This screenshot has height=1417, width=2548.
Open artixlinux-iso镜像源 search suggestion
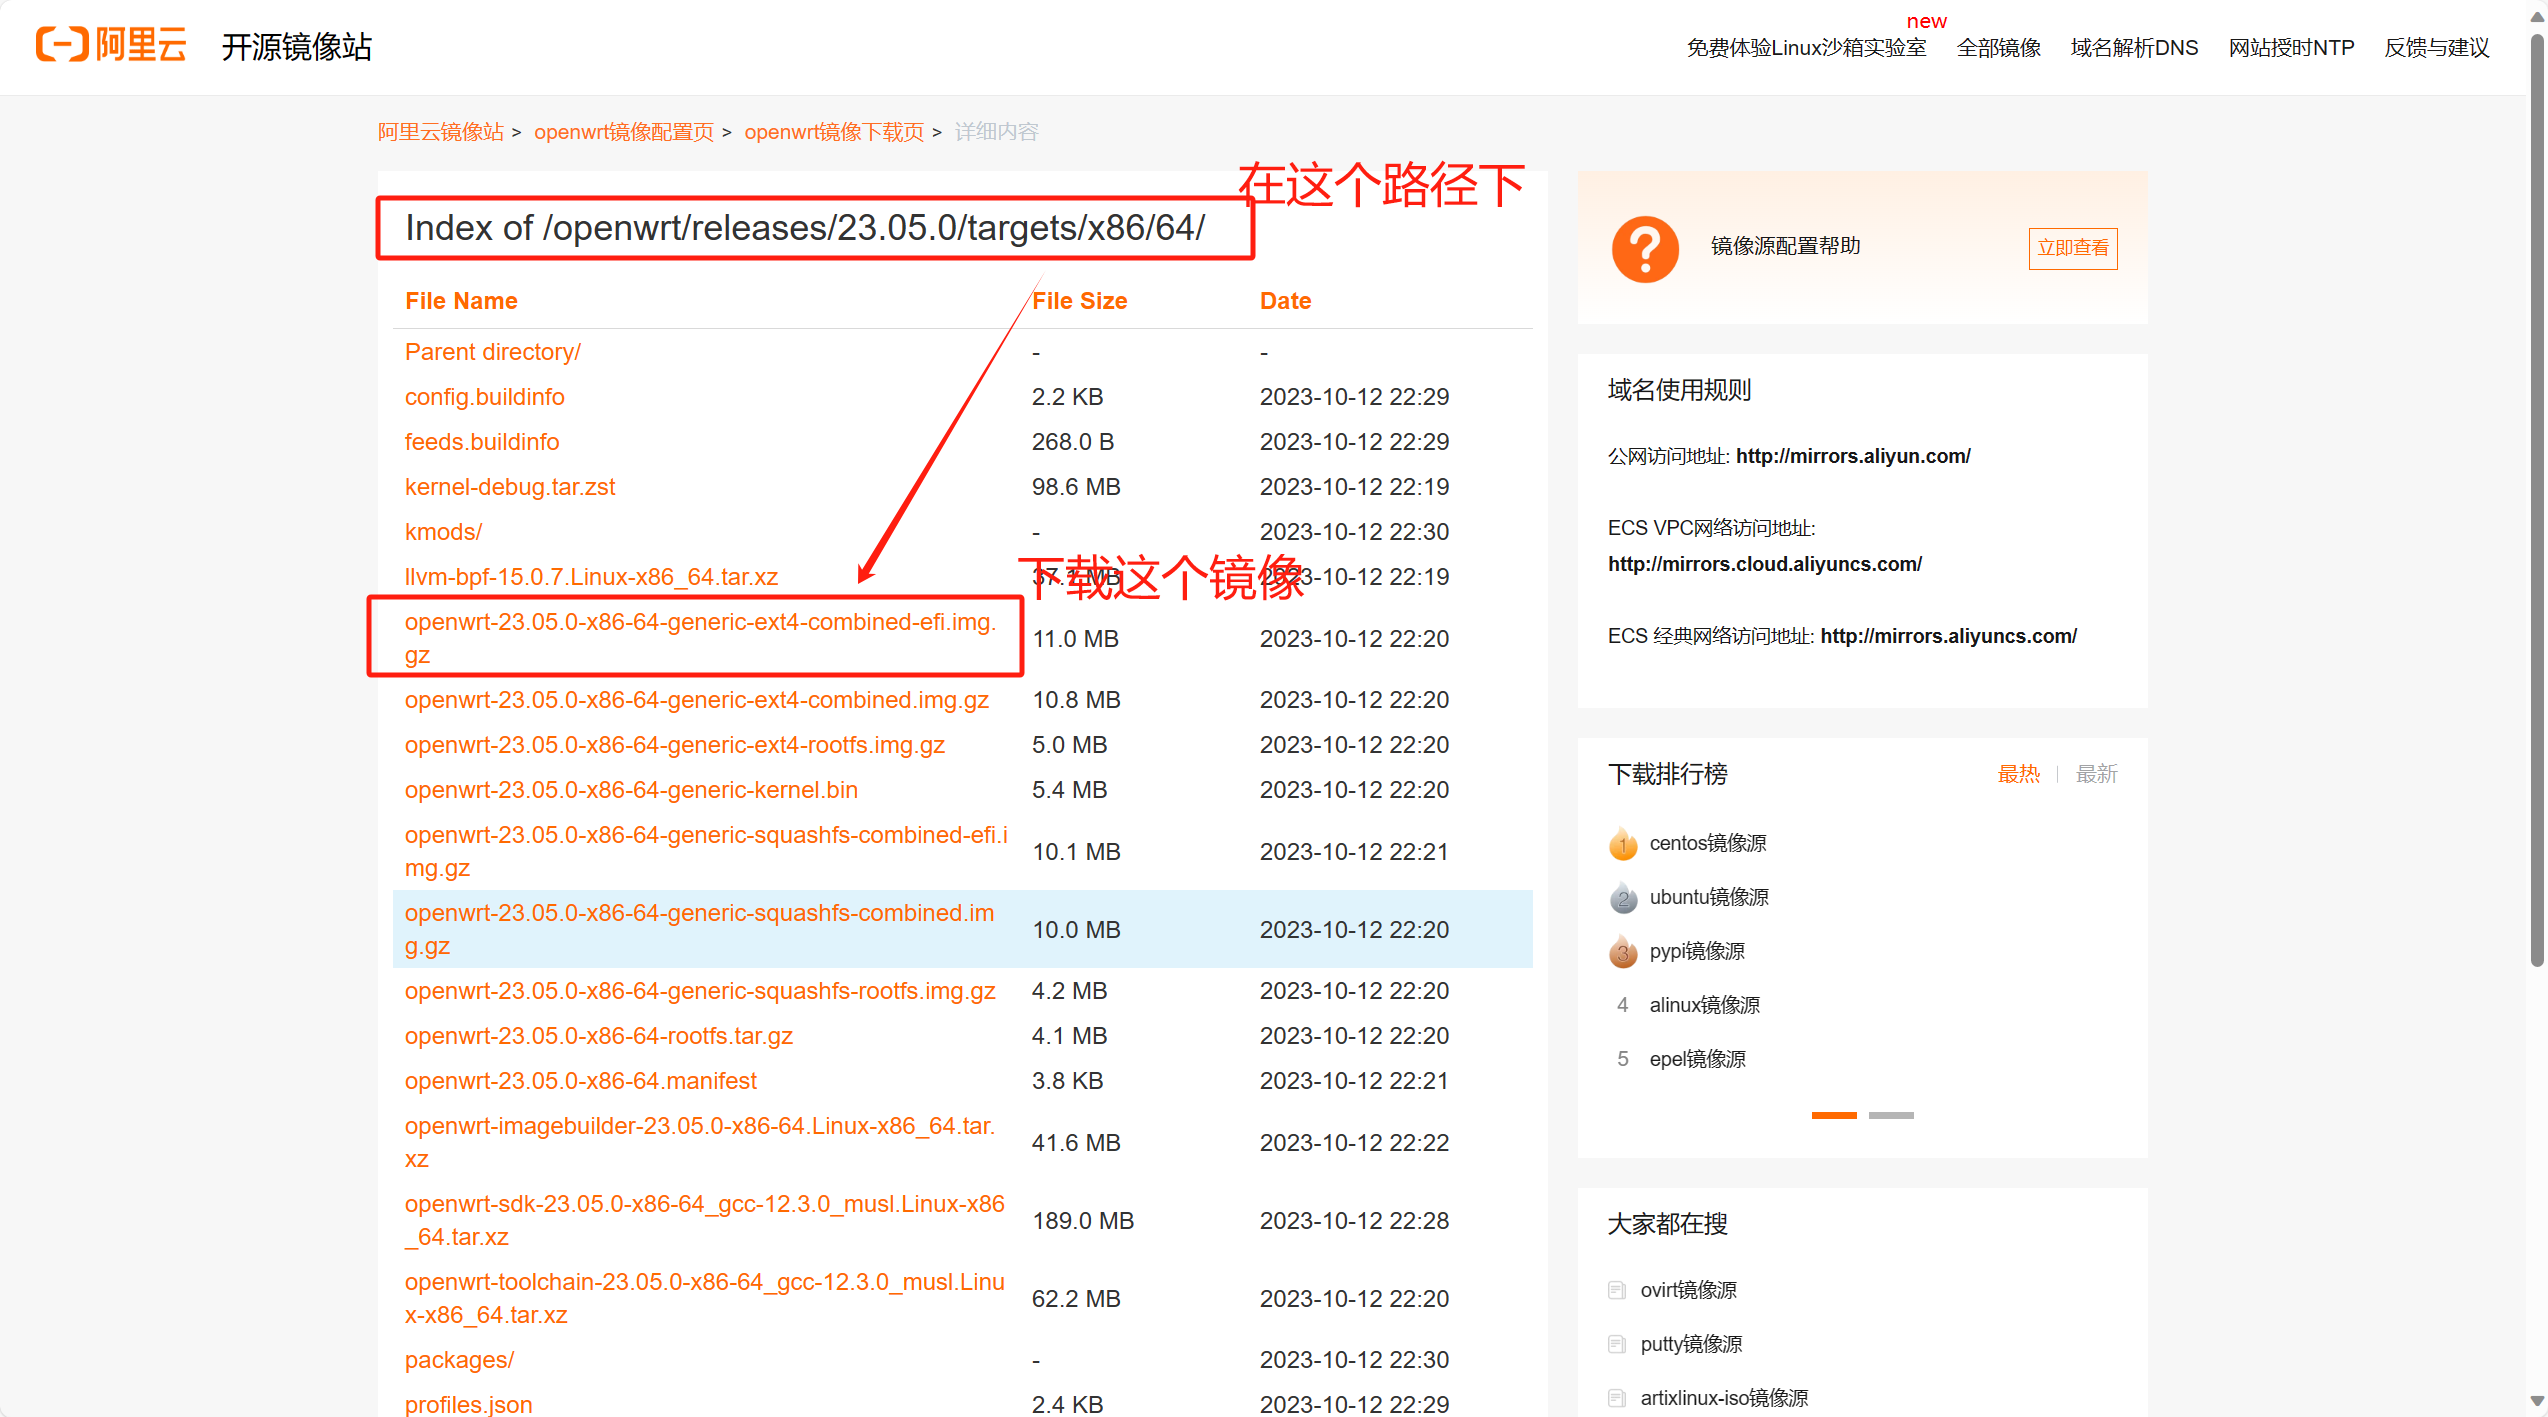pyautogui.click(x=1724, y=1398)
